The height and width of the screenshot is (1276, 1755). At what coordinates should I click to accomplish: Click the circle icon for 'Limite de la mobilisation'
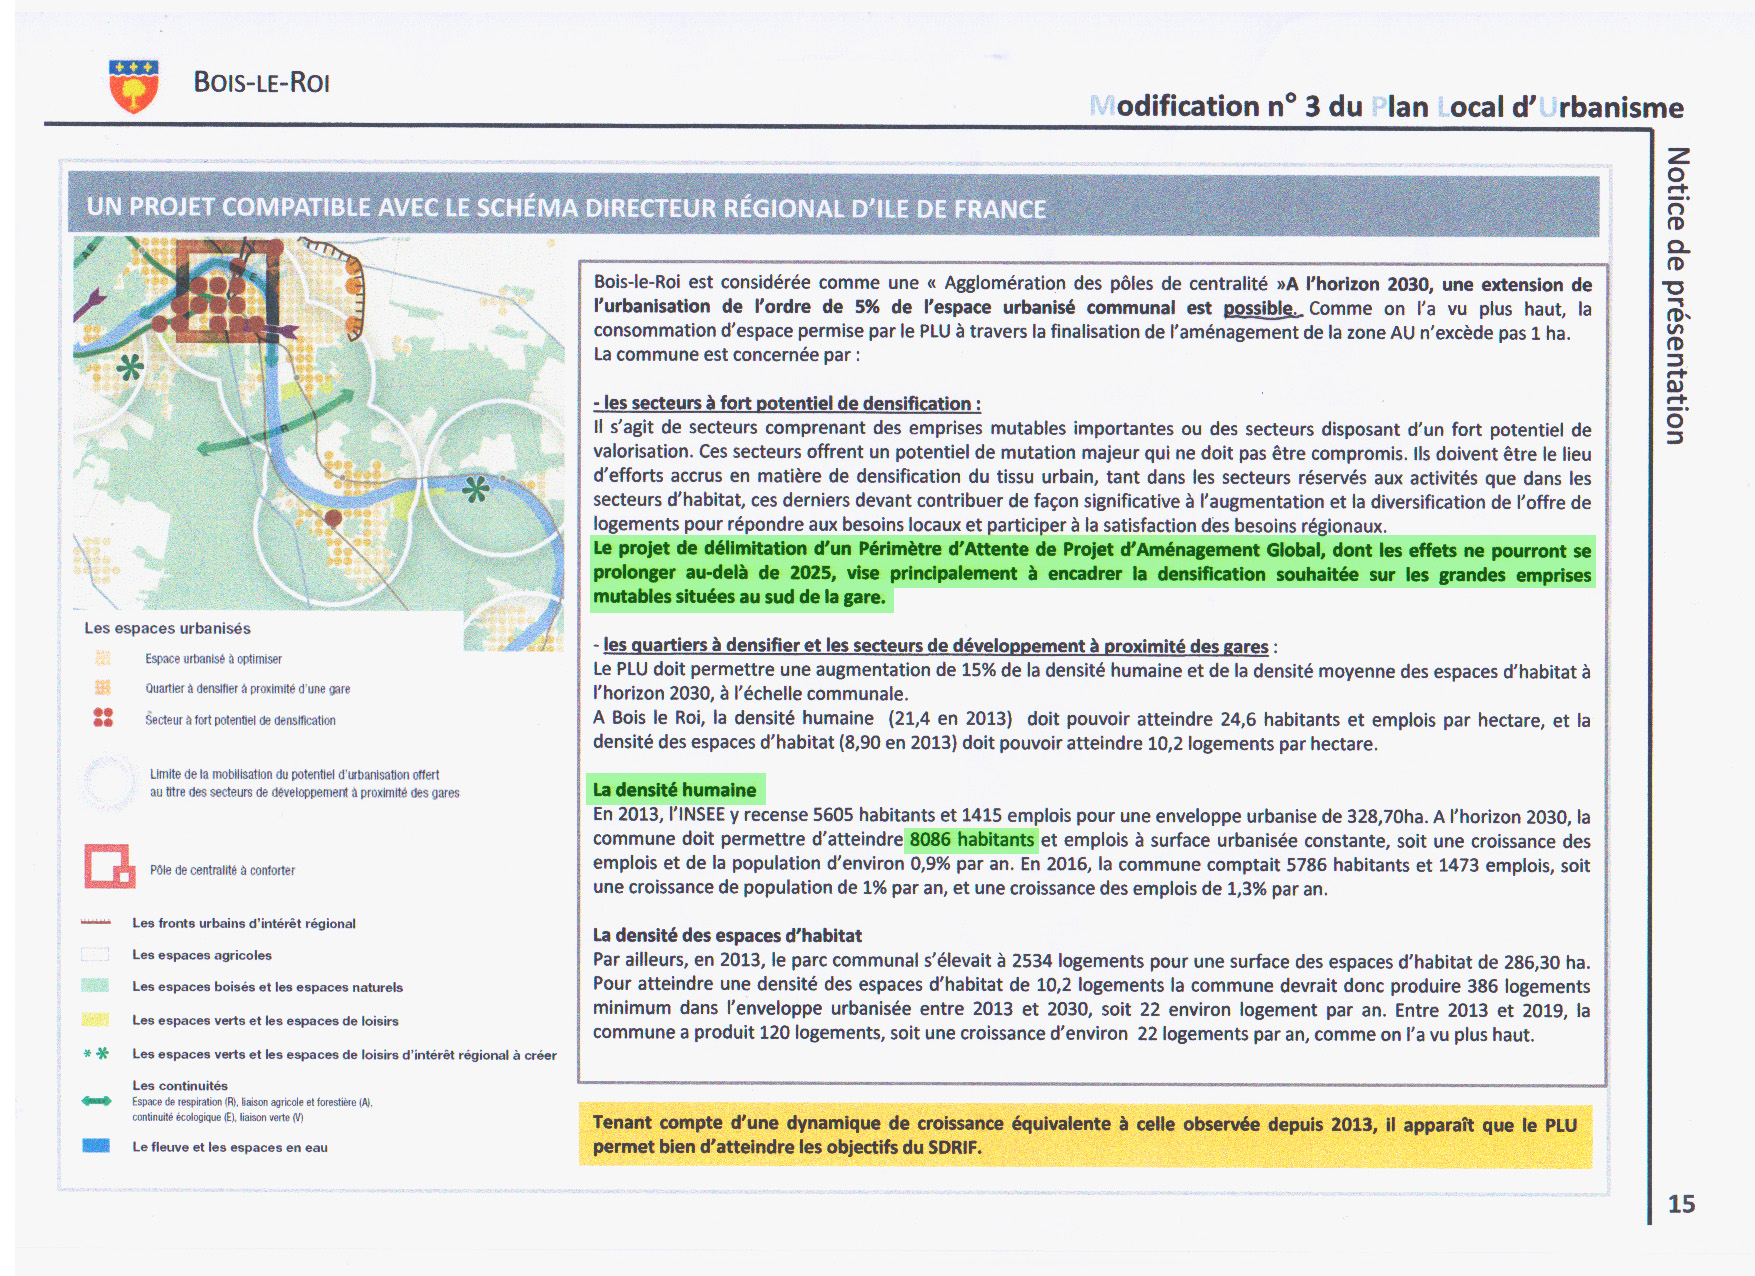point(109,782)
